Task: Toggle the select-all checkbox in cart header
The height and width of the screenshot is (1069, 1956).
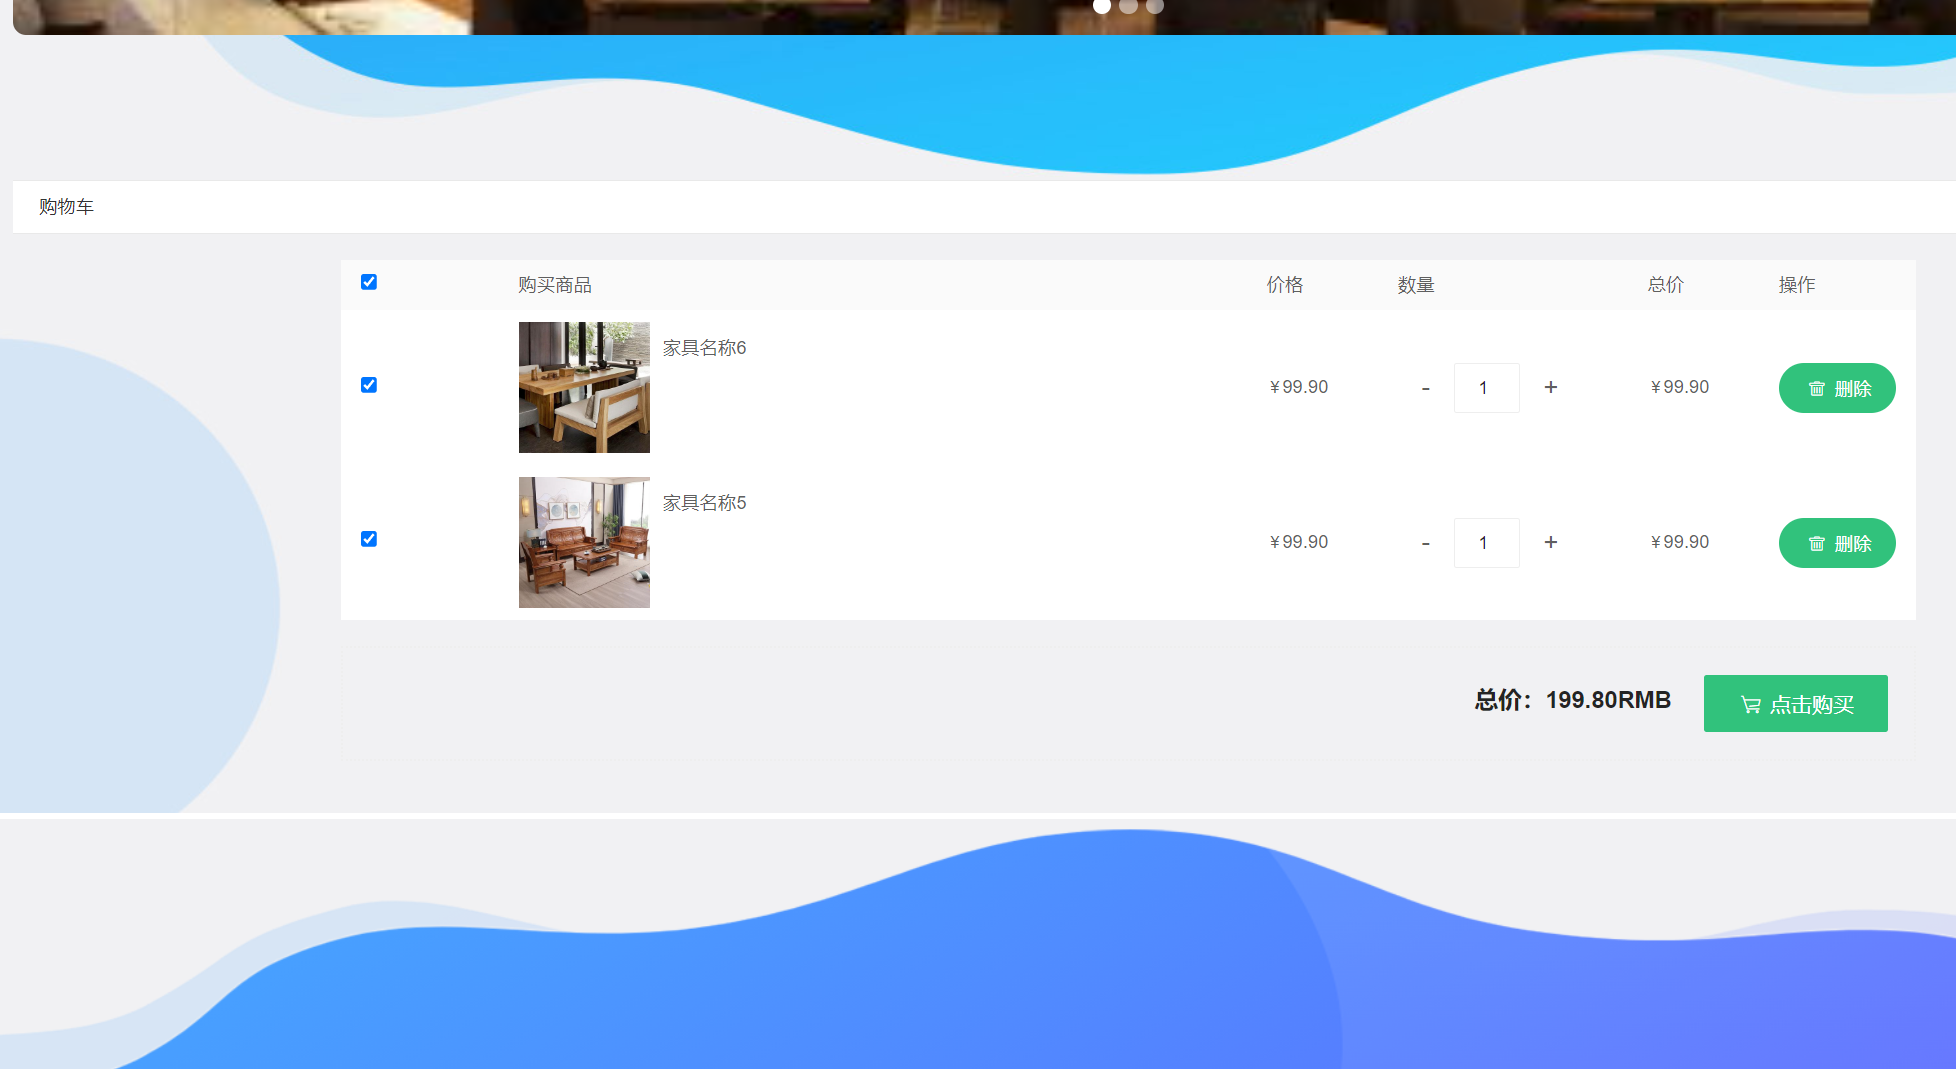Action: [x=369, y=282]
